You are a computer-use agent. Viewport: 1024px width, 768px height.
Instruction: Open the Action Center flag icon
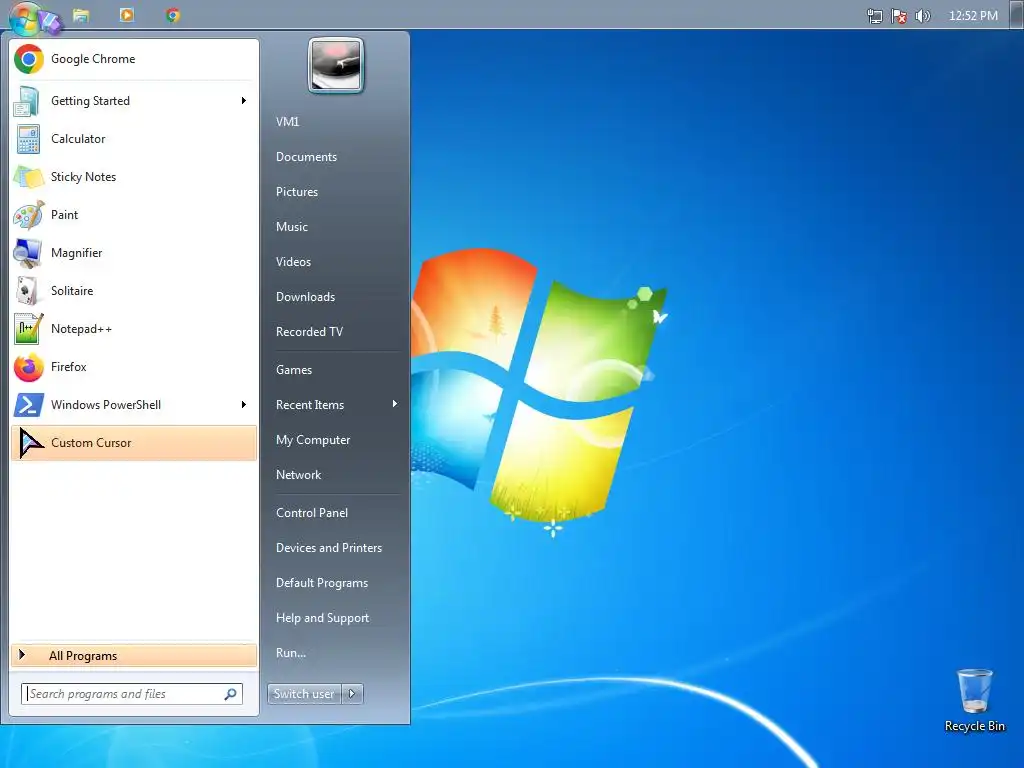point(899,16)
